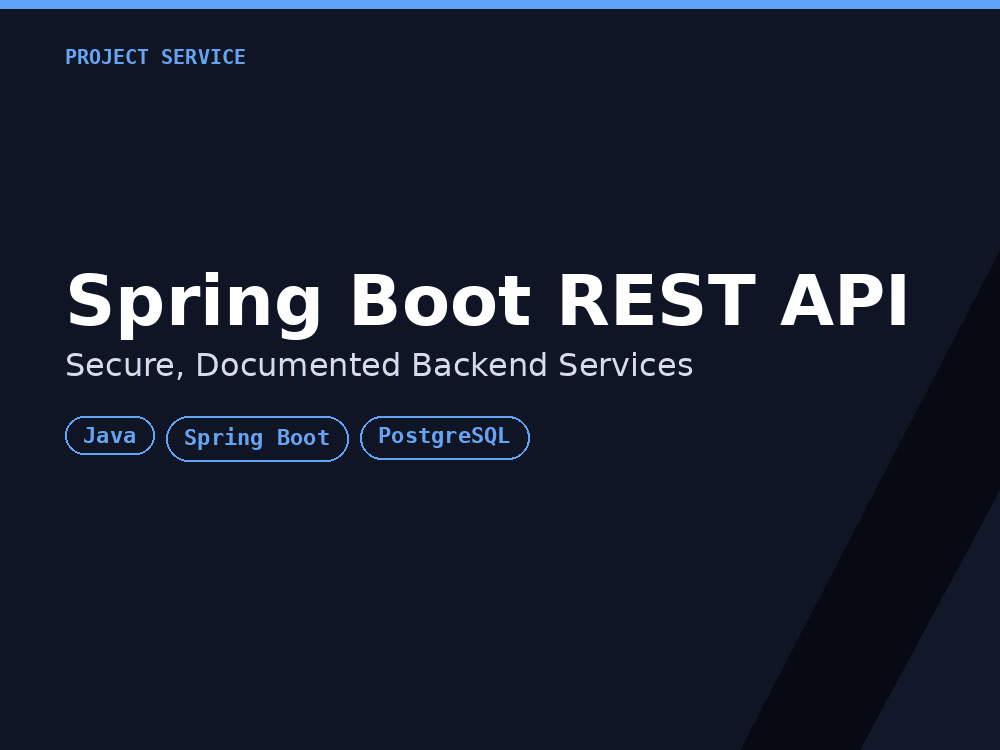Select the Spring Boot tag pill

[257, 438]
